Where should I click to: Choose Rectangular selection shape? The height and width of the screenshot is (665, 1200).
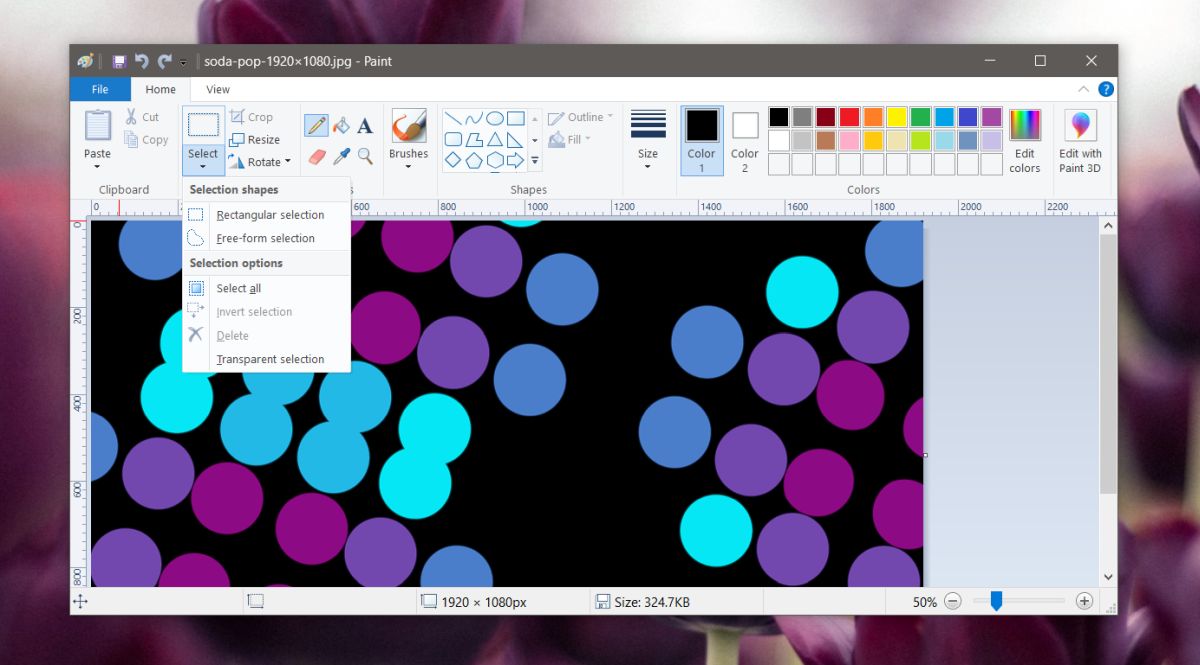click(270, 215)
